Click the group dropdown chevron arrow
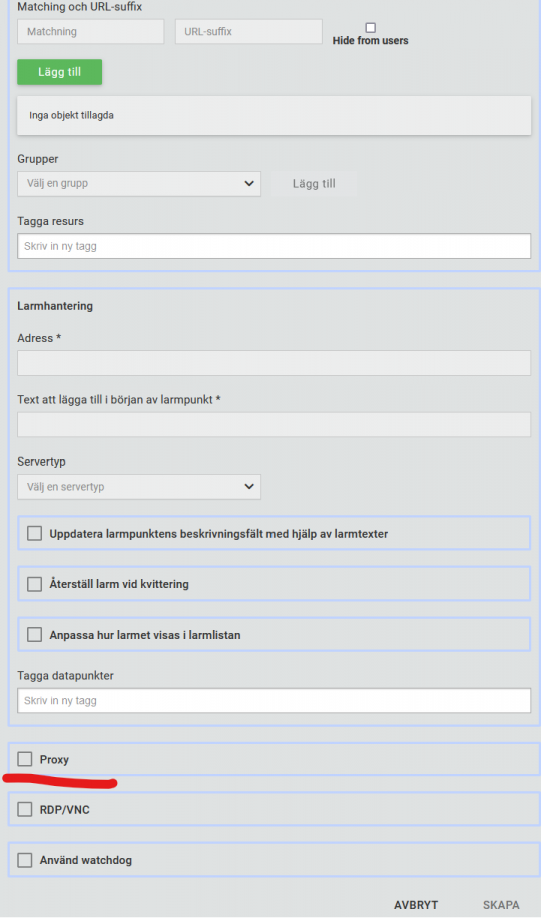This screenshot has height=918, width=541. [x=249, y=184]
